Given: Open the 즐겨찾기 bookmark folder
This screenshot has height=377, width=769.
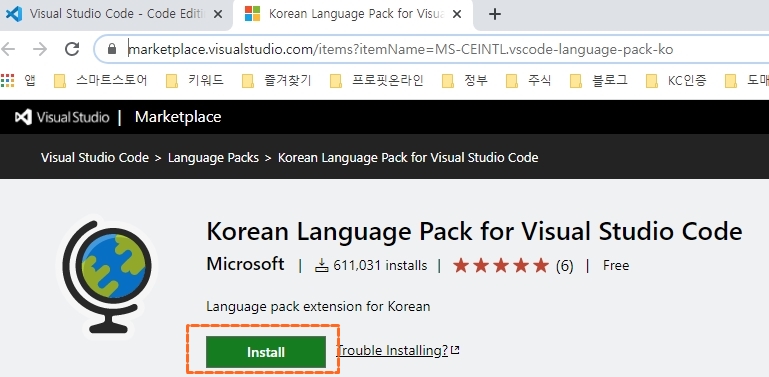Looking at the screenshot, I should [x=277, y=80].
